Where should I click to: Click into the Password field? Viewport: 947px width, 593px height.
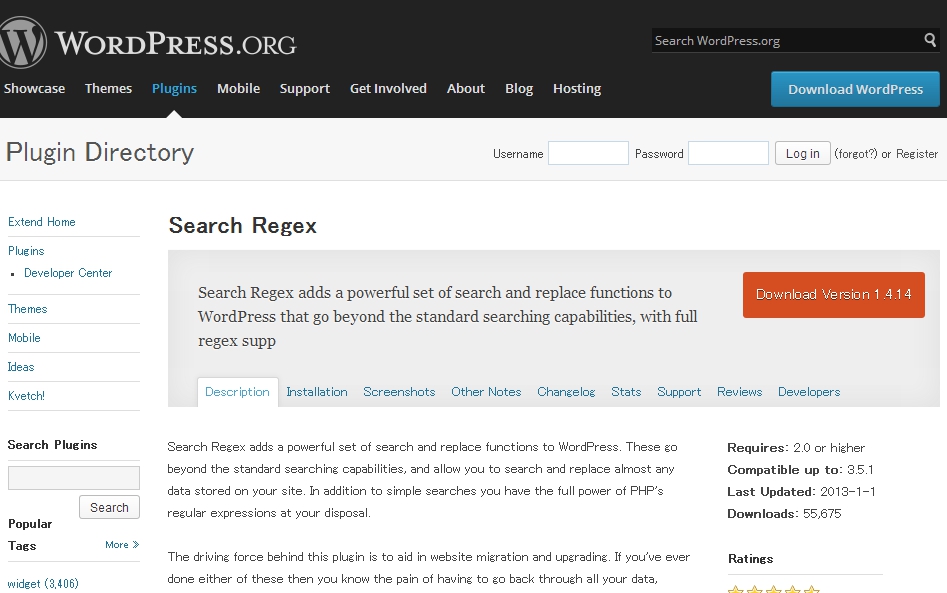pos(728,153)
